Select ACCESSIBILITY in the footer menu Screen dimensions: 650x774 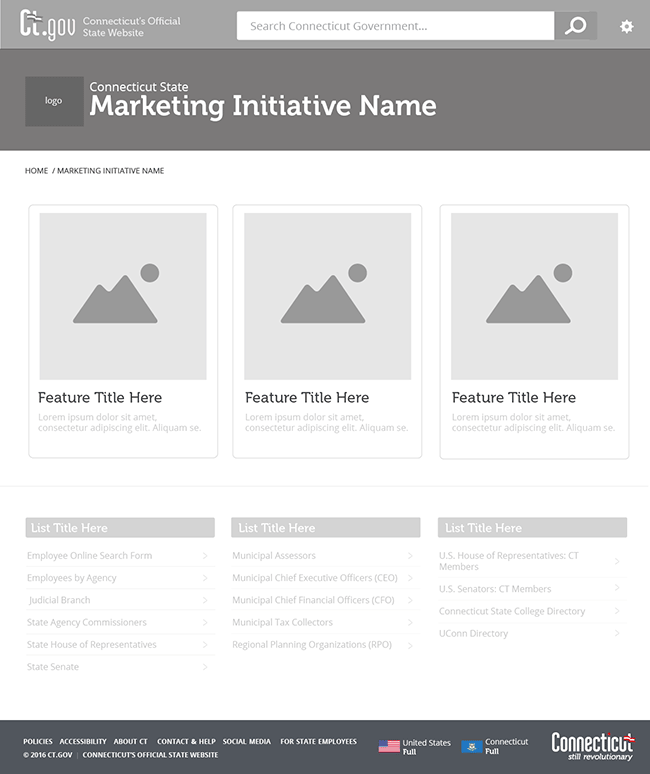click(82, 742)
